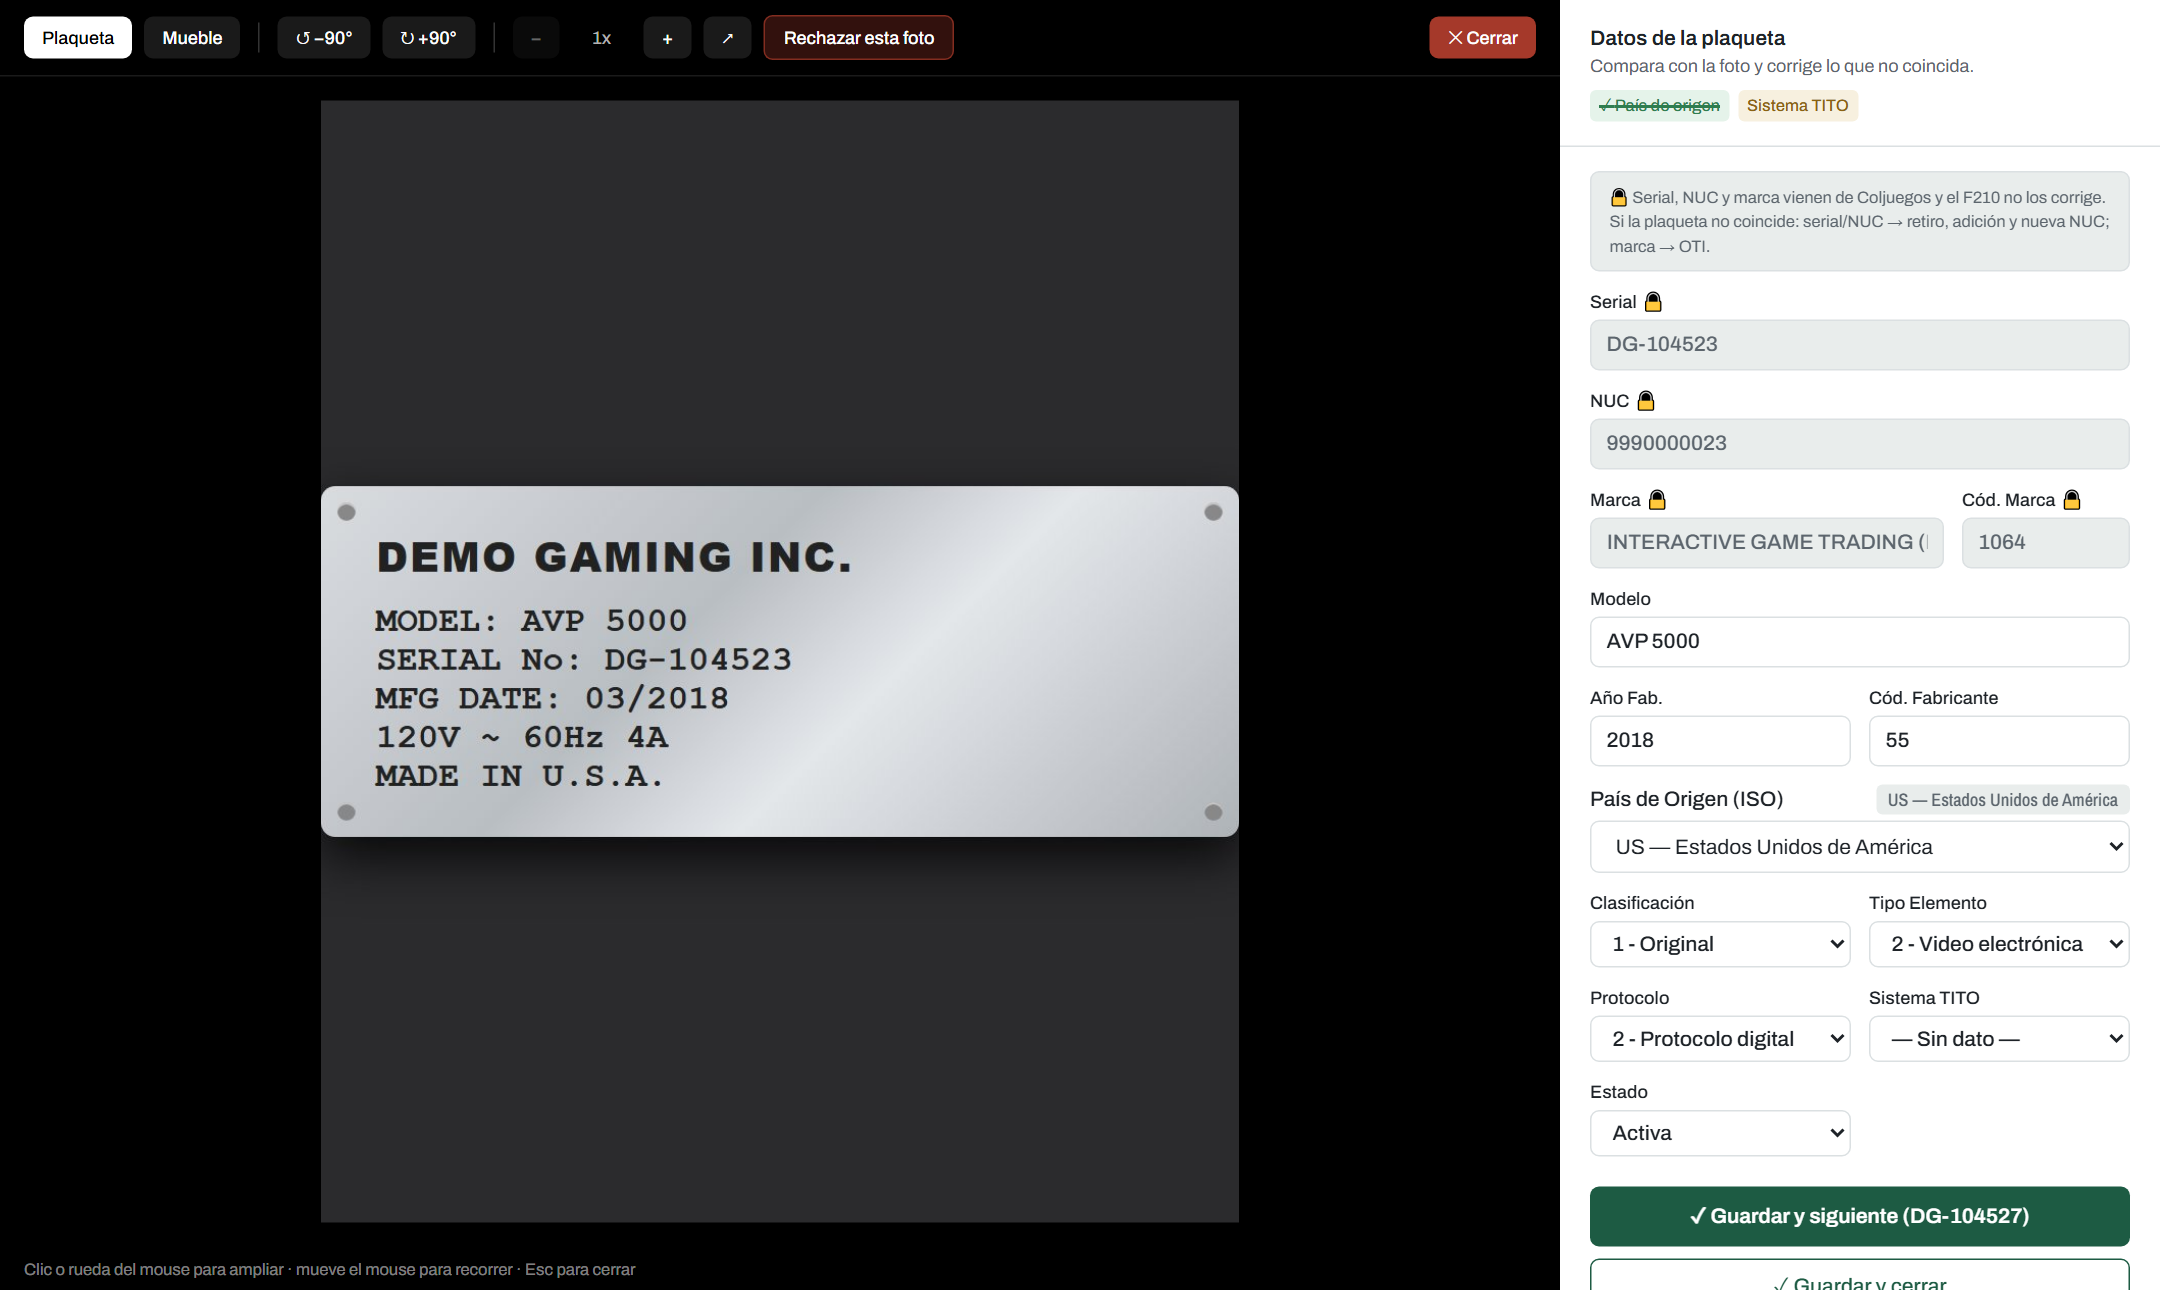The width and height of the screenshot is (2160, 1290).
Task: Zoom out with the minus button
Action: 536,38
